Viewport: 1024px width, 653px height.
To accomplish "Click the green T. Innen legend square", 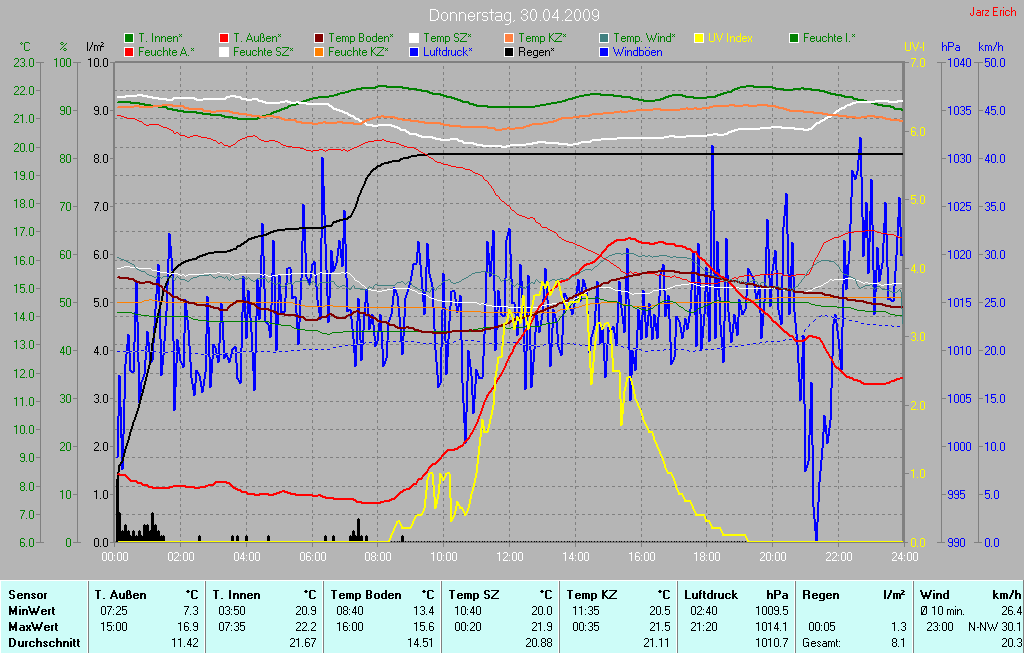I will click(x=129, y=38).
